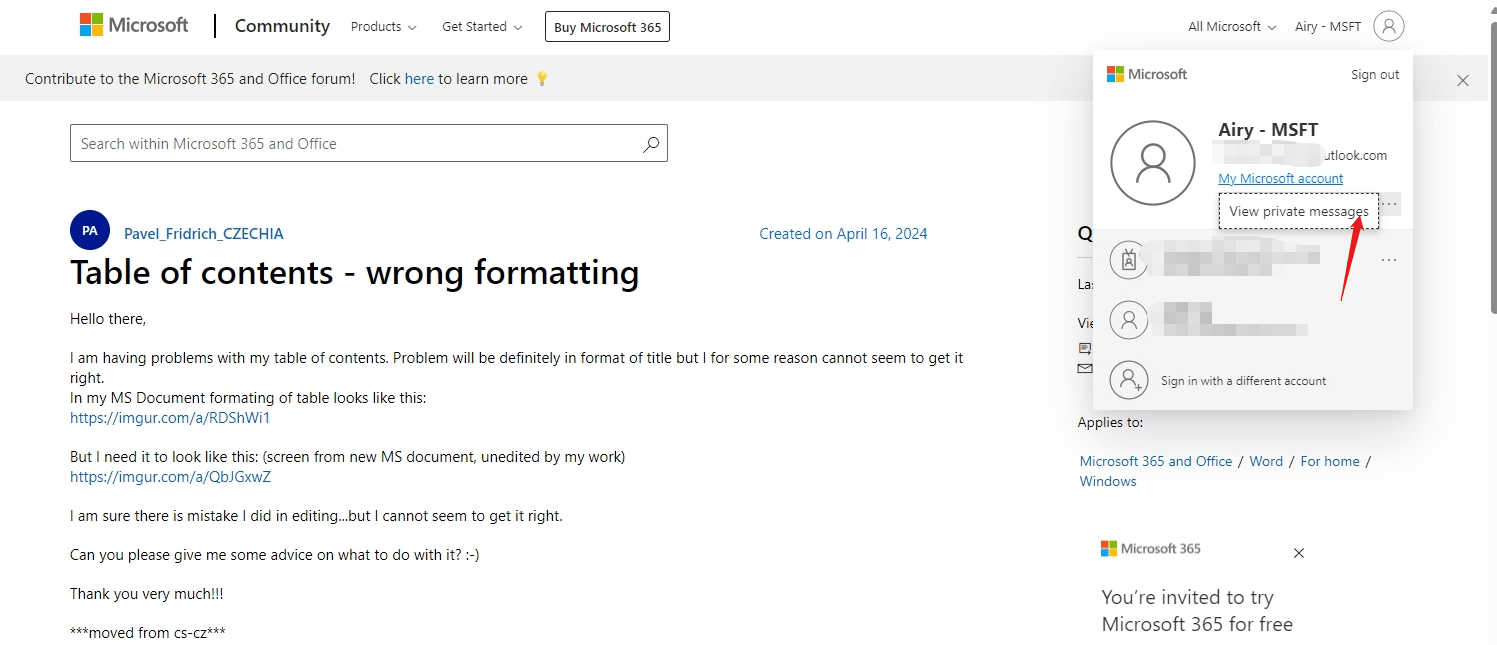Expand the Get Started dropdown
The width and height of the screenshot is (1497, 645).
[x=481, y=27]
